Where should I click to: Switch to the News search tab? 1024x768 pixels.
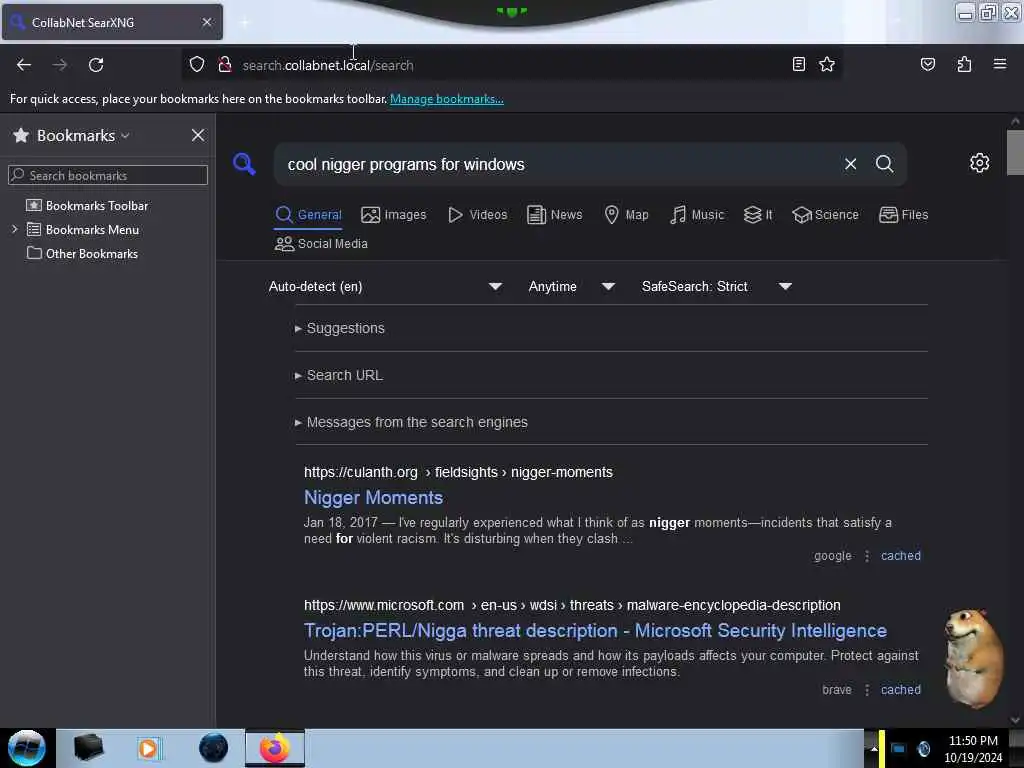(x=554, y=214)
